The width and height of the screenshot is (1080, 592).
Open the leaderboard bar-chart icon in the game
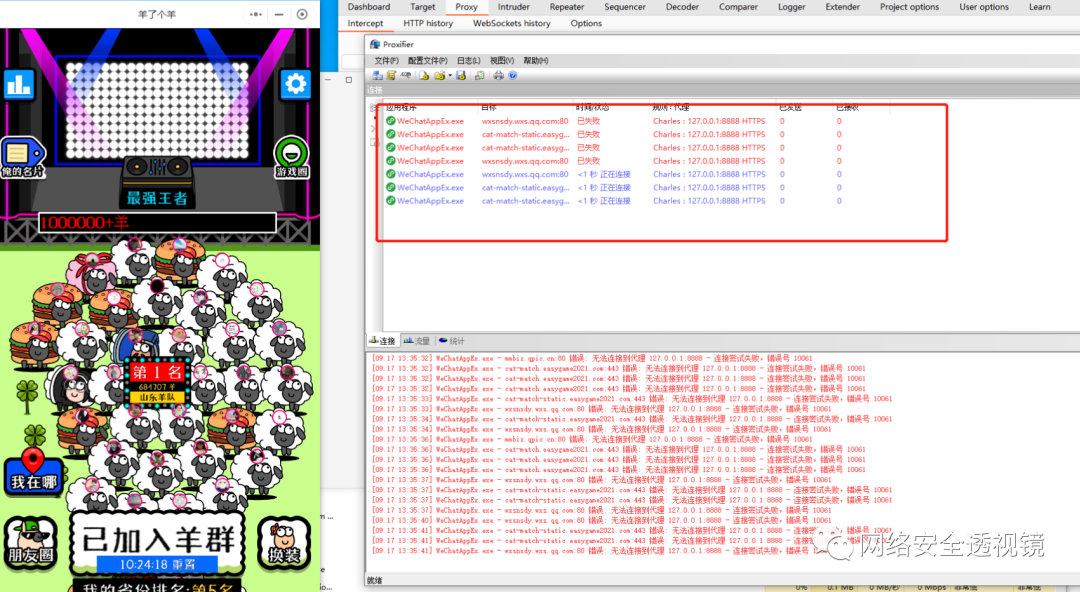(x=19, y=85)
